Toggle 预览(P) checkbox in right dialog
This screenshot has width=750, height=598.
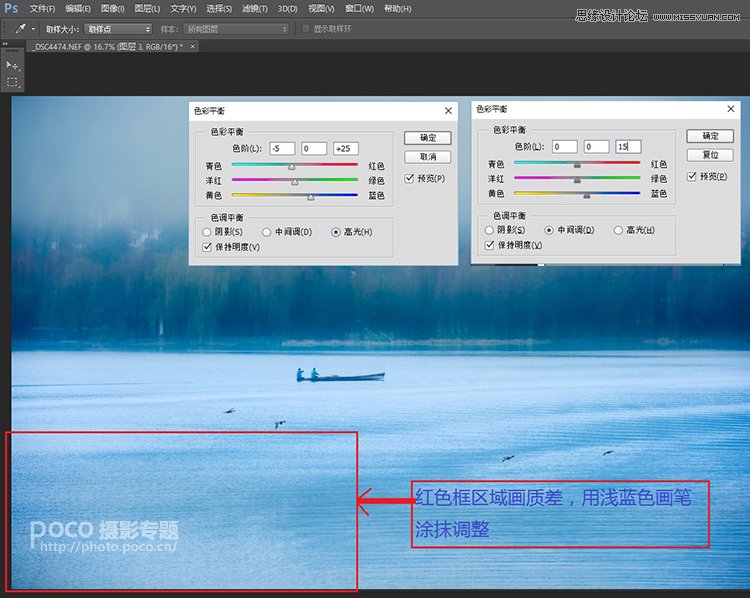[x=692, y=177]
